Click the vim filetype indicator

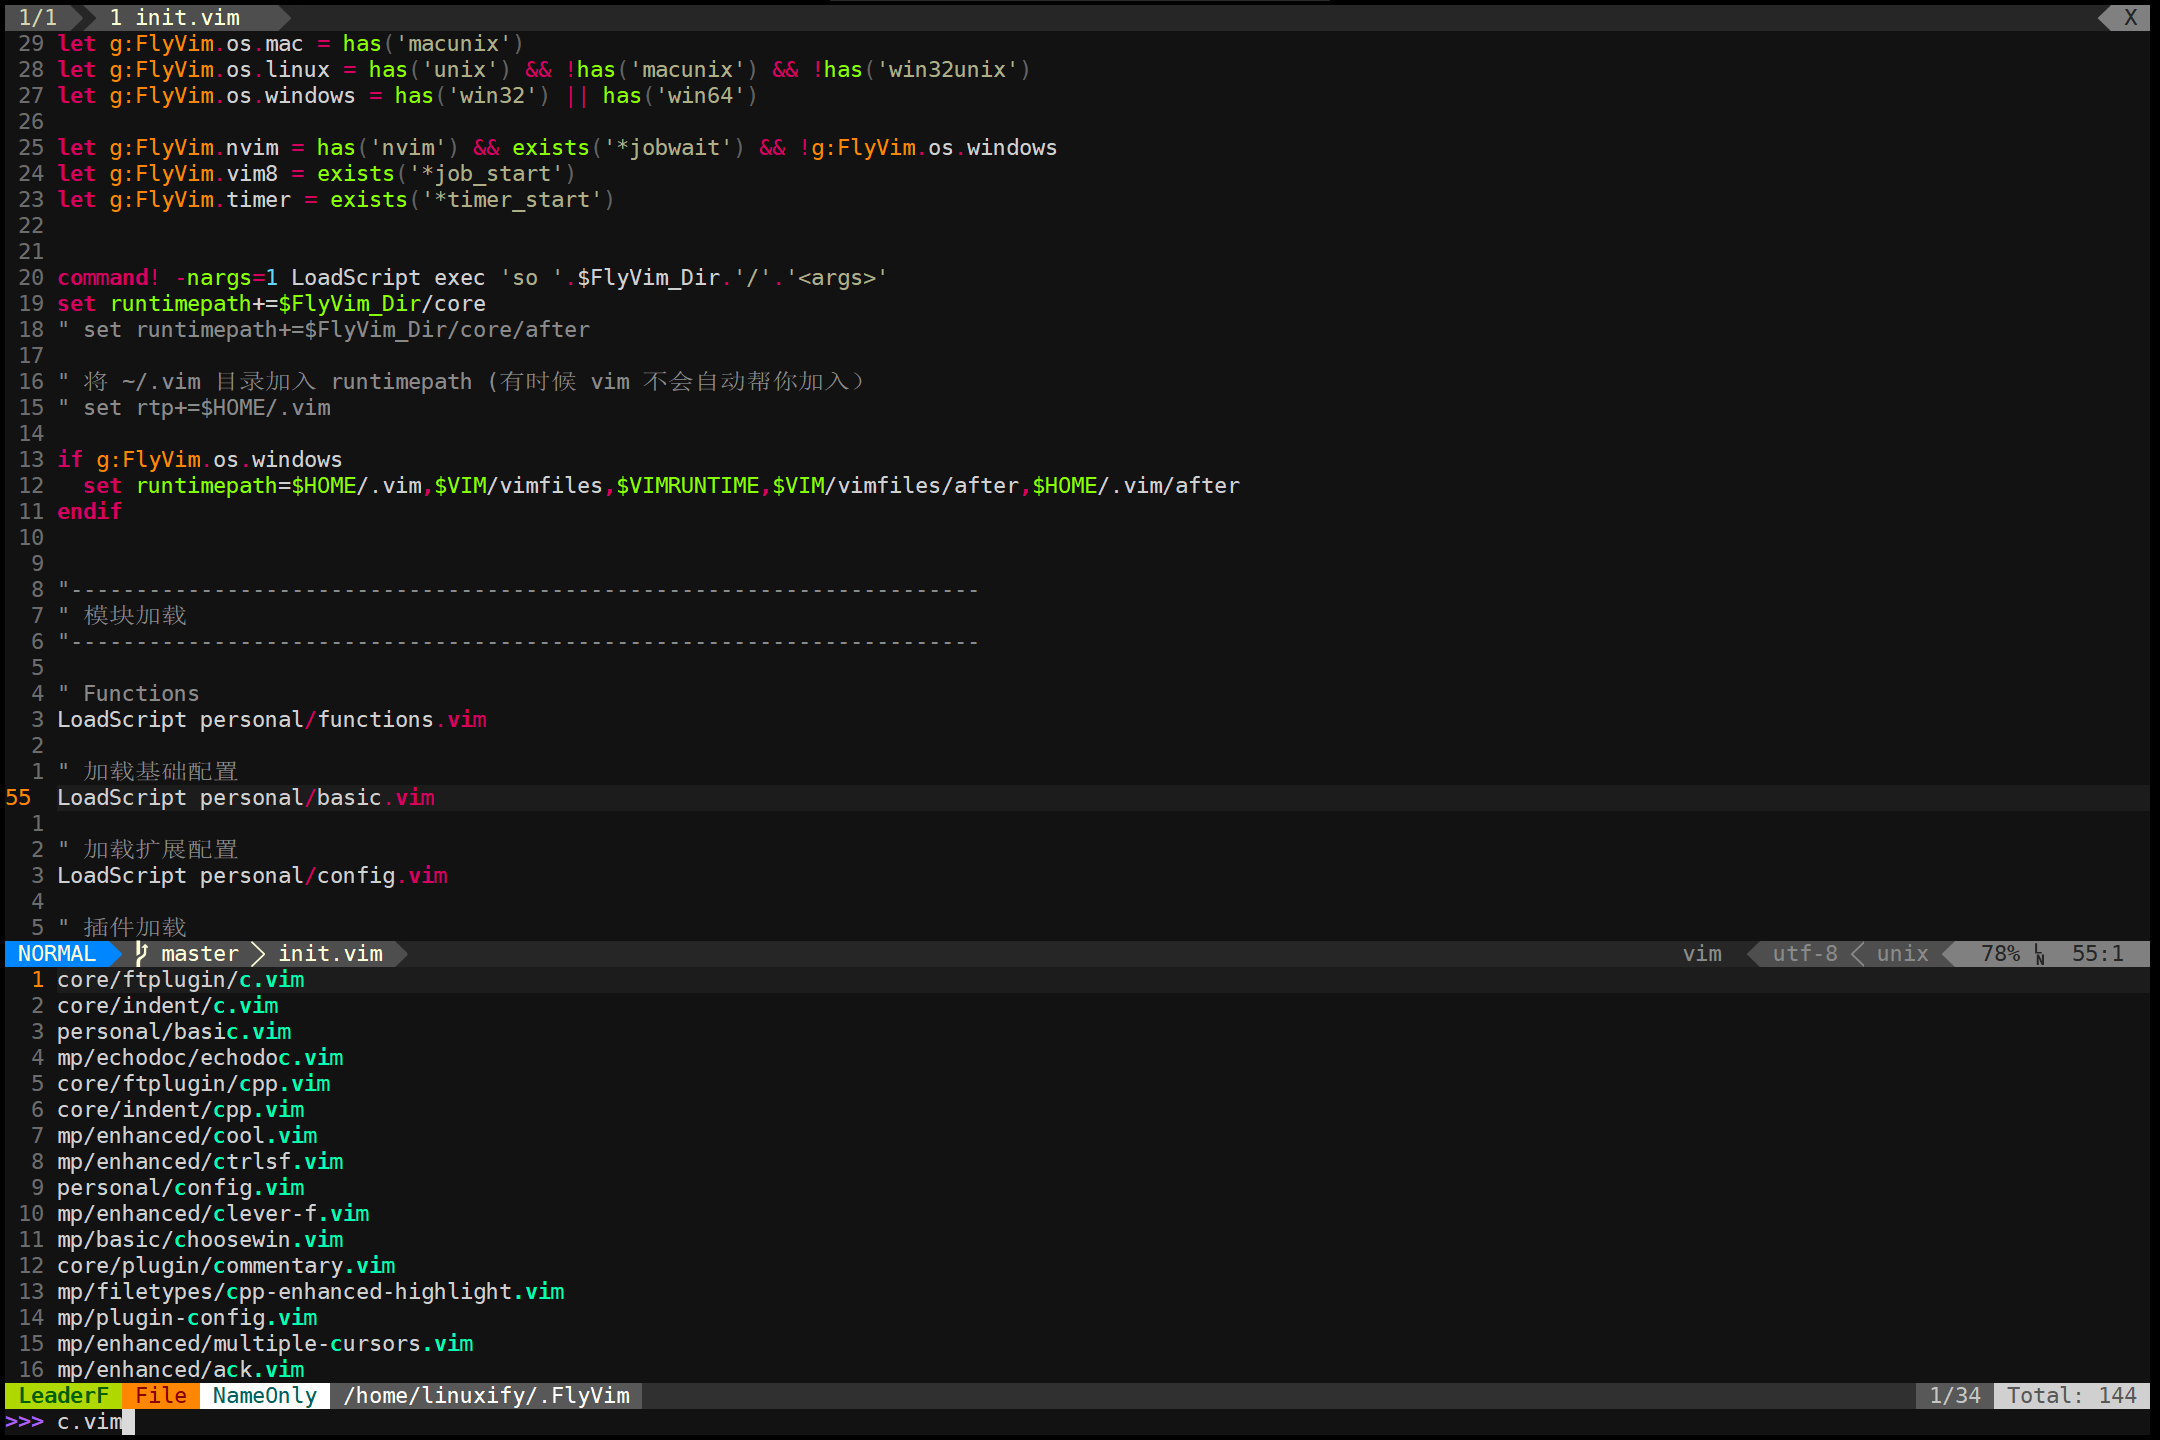pyautogui.click(x=1702, y=953)
